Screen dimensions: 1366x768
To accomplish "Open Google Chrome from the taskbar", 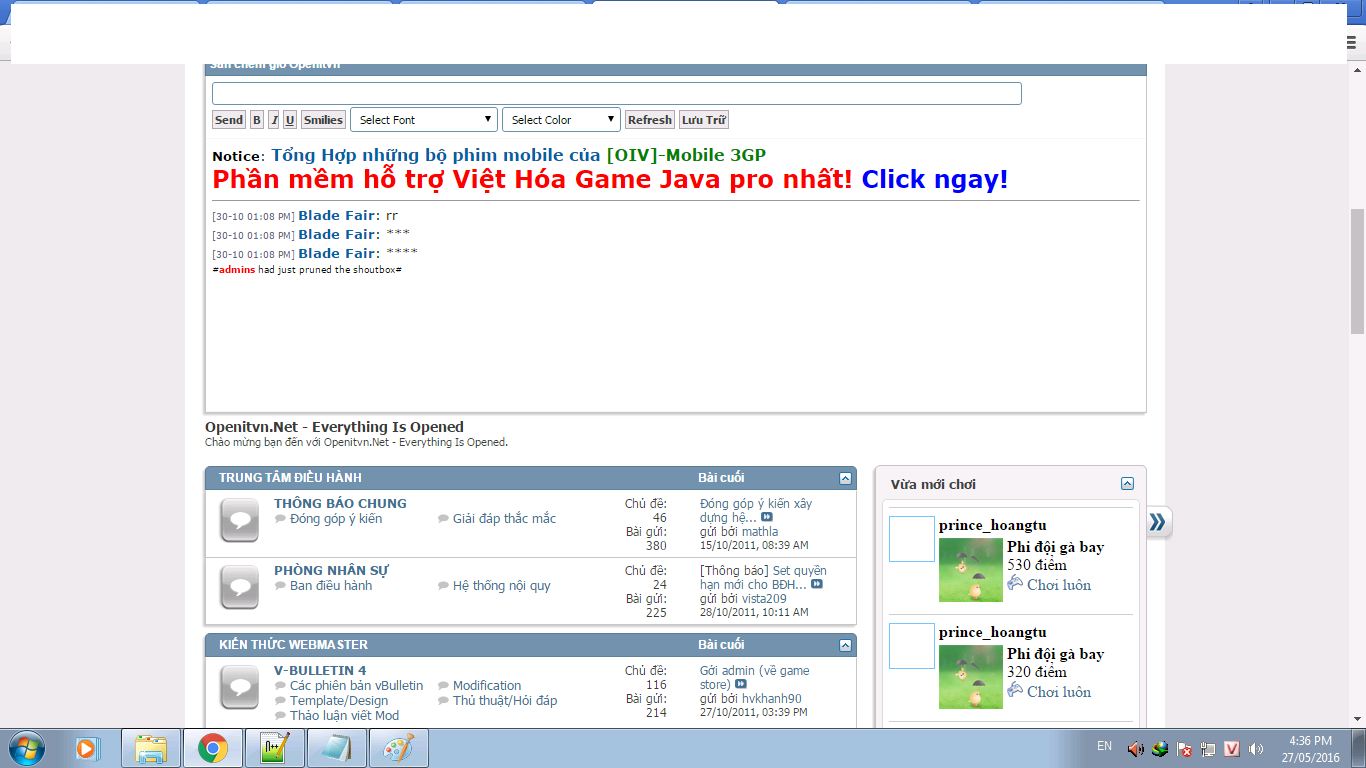I will [x=212, y=748].
